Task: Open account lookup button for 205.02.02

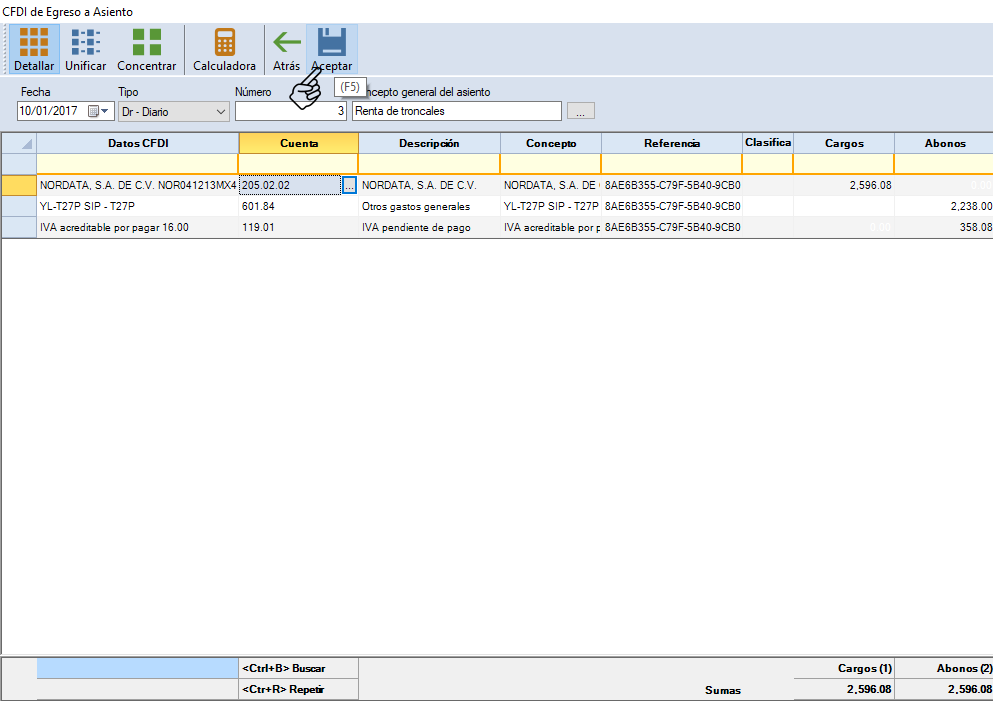Action: (349, 185)
